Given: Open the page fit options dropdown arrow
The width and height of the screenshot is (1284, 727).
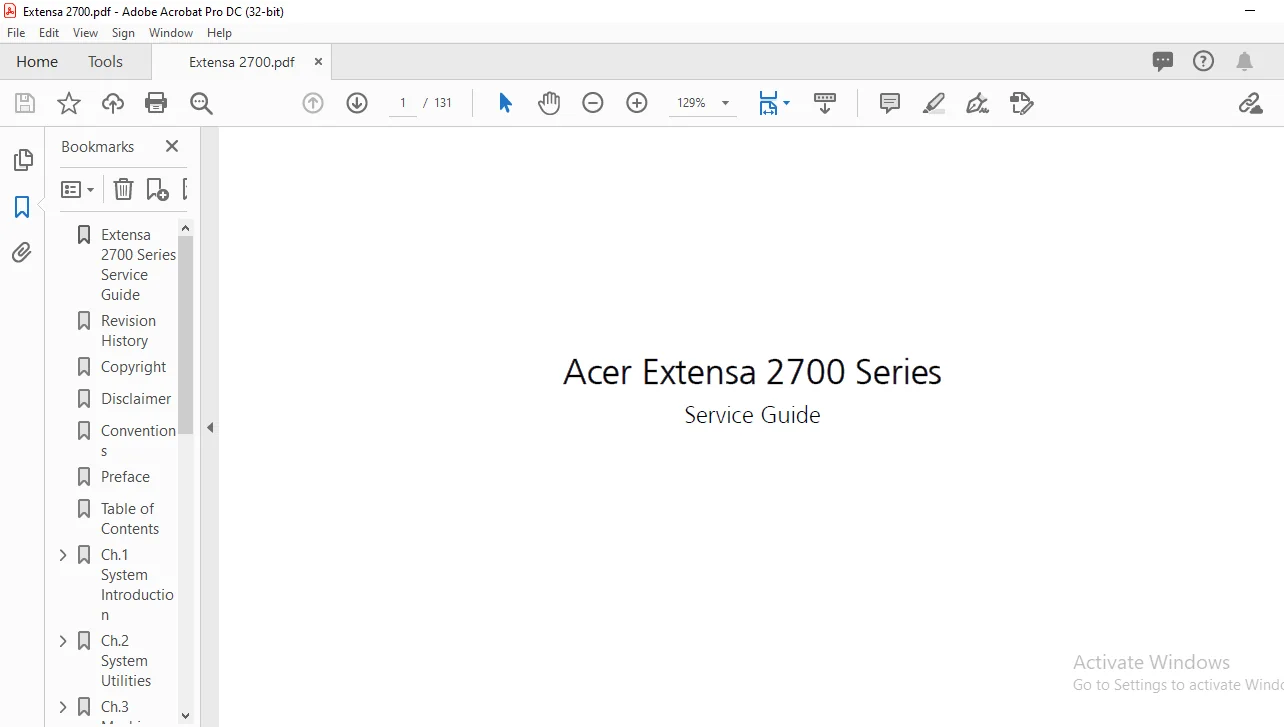Looking at the screenshot, I should tap(787, 103).
